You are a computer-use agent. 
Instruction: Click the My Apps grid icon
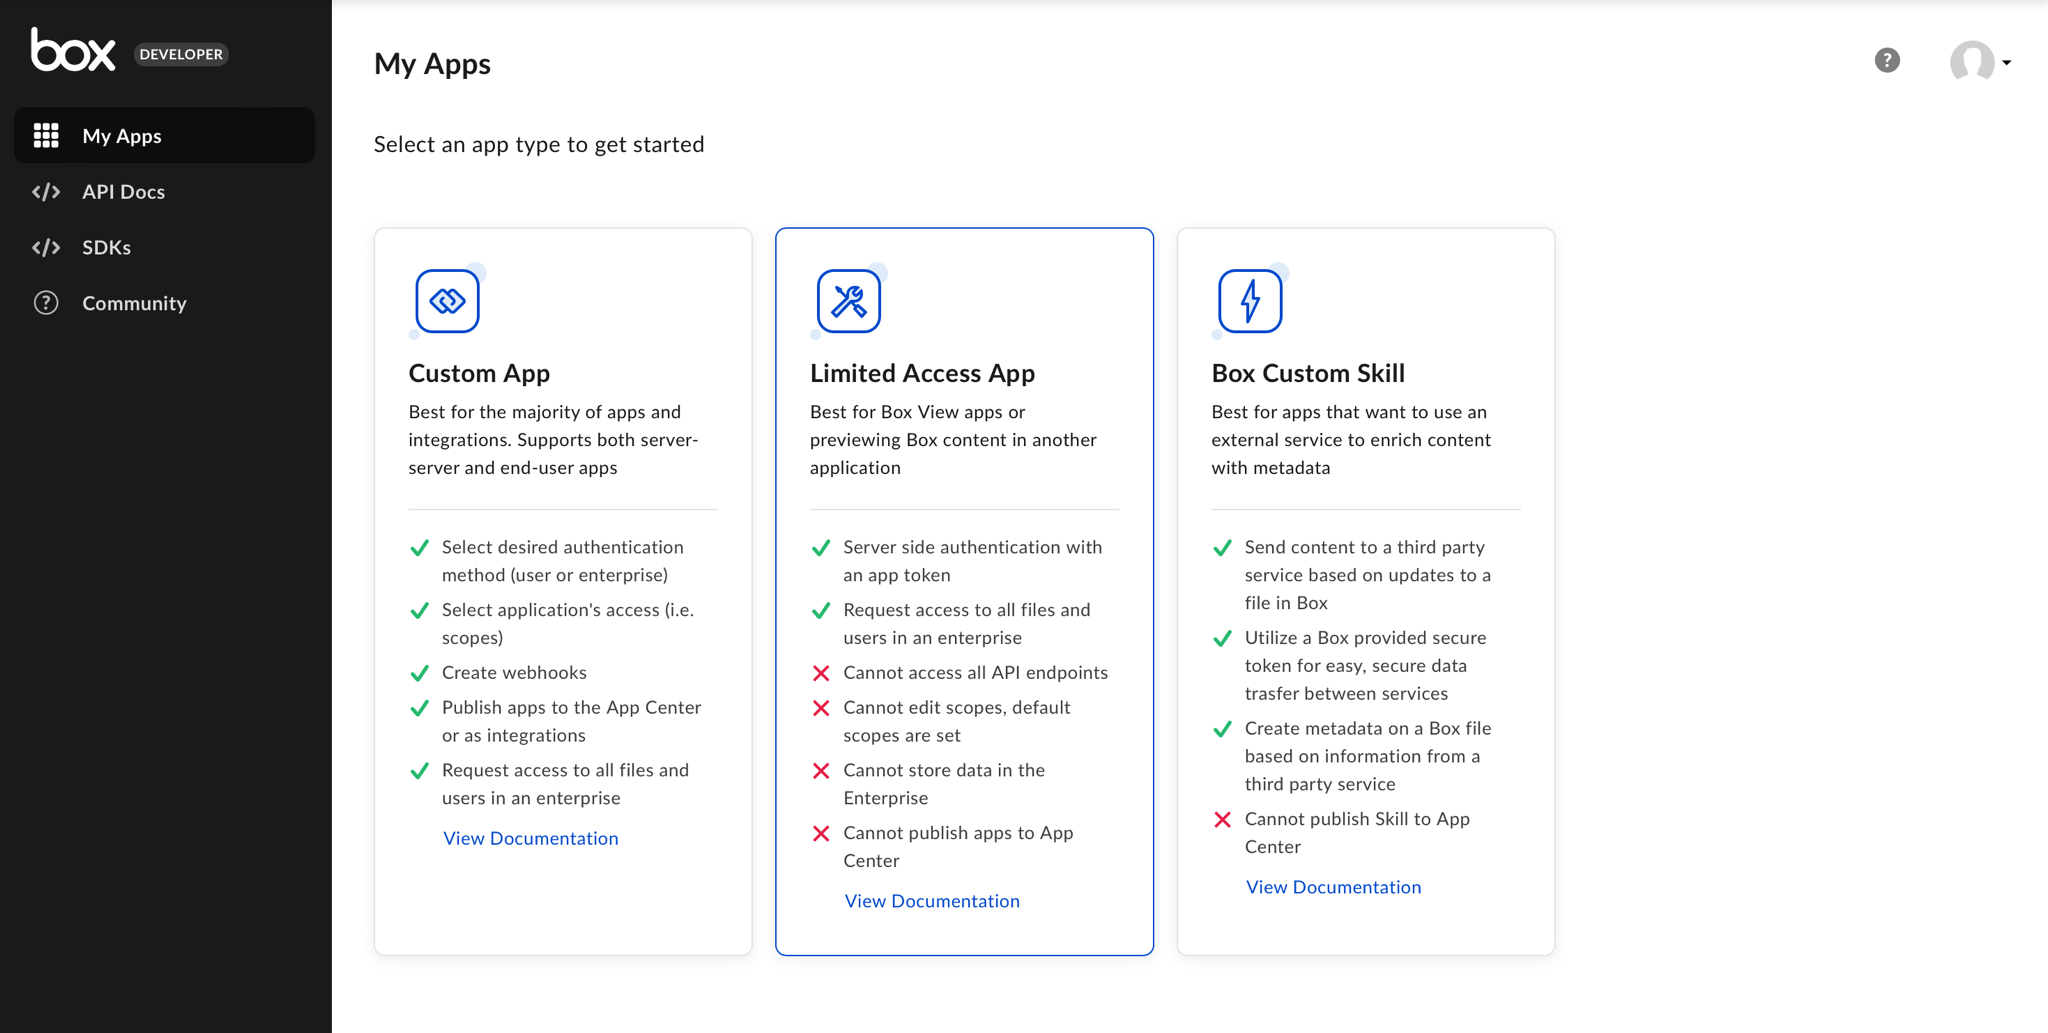[x=46, y=135]
